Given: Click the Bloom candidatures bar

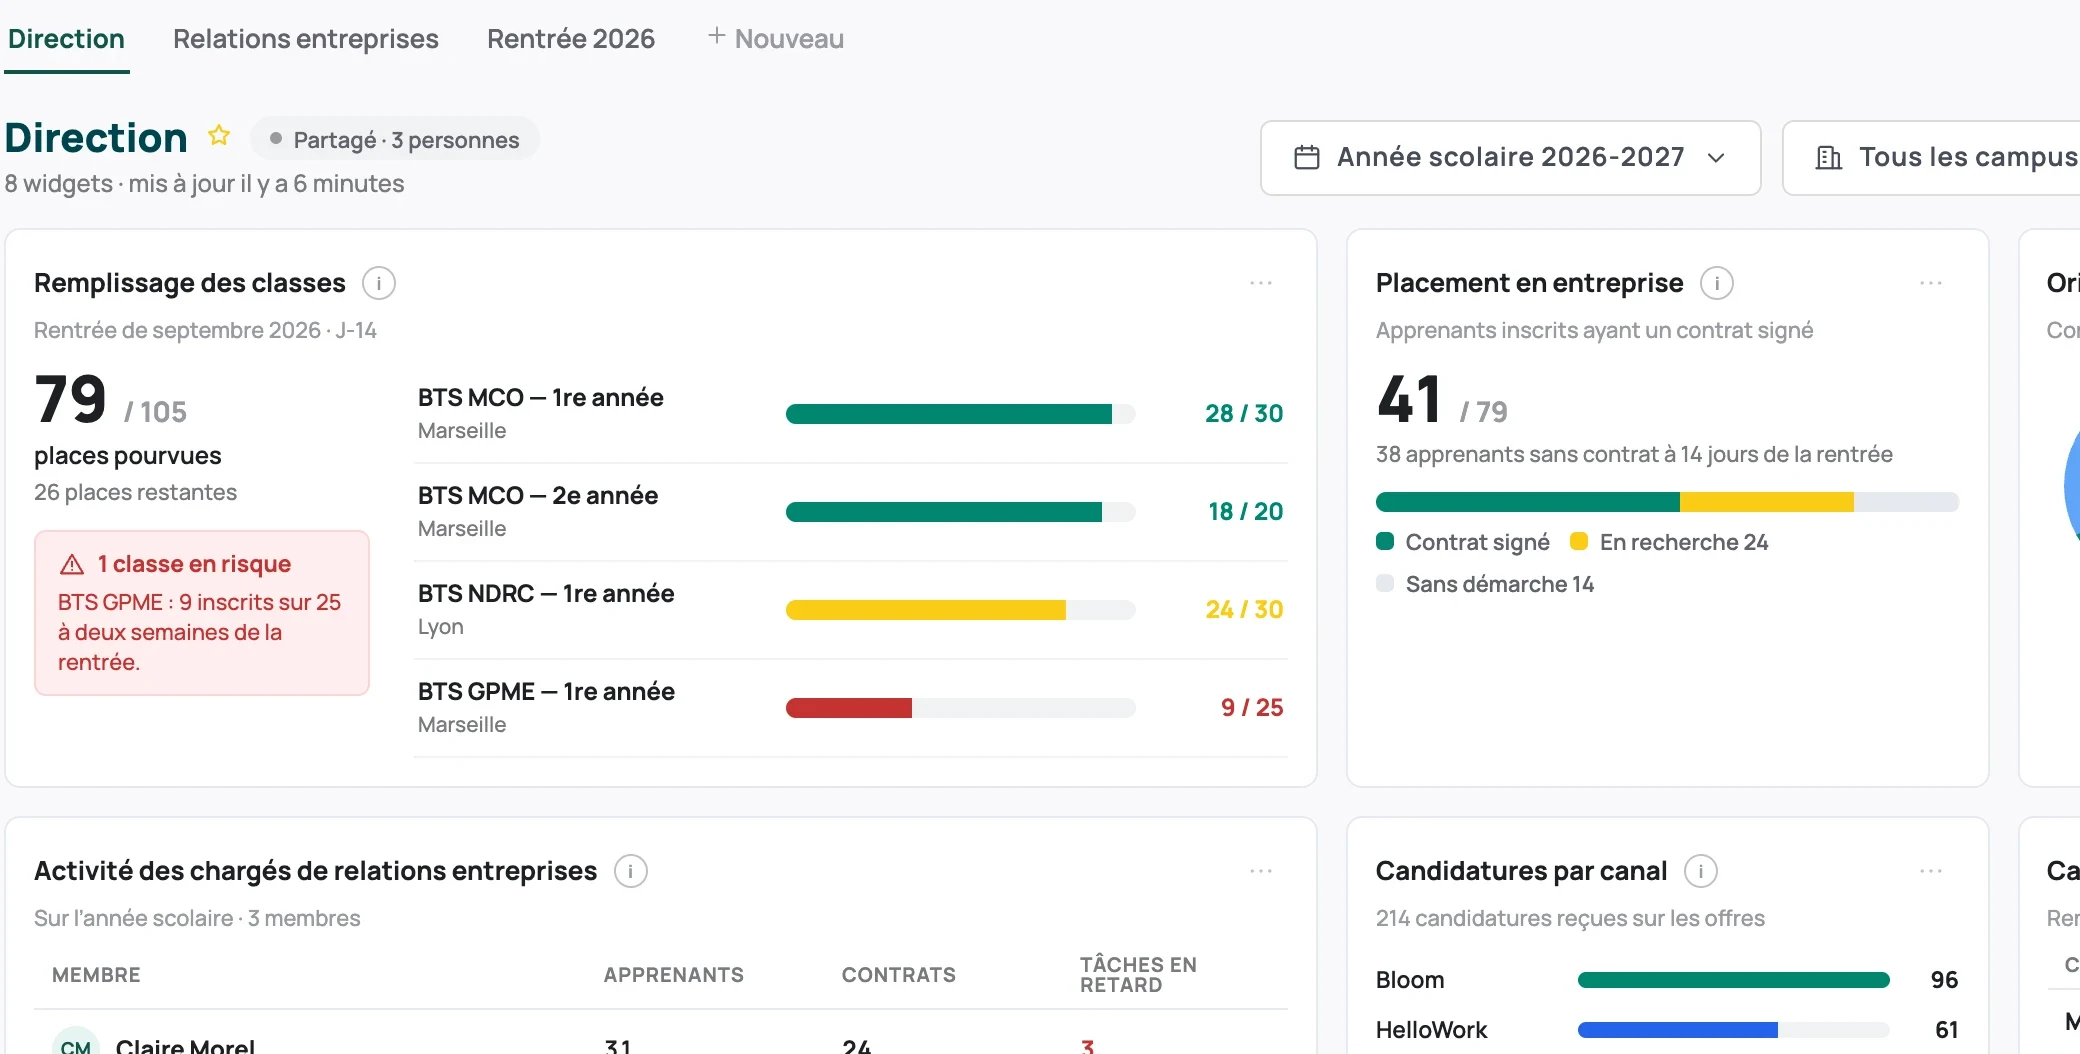Looking at the screenshot, I should click(1734, 980).
